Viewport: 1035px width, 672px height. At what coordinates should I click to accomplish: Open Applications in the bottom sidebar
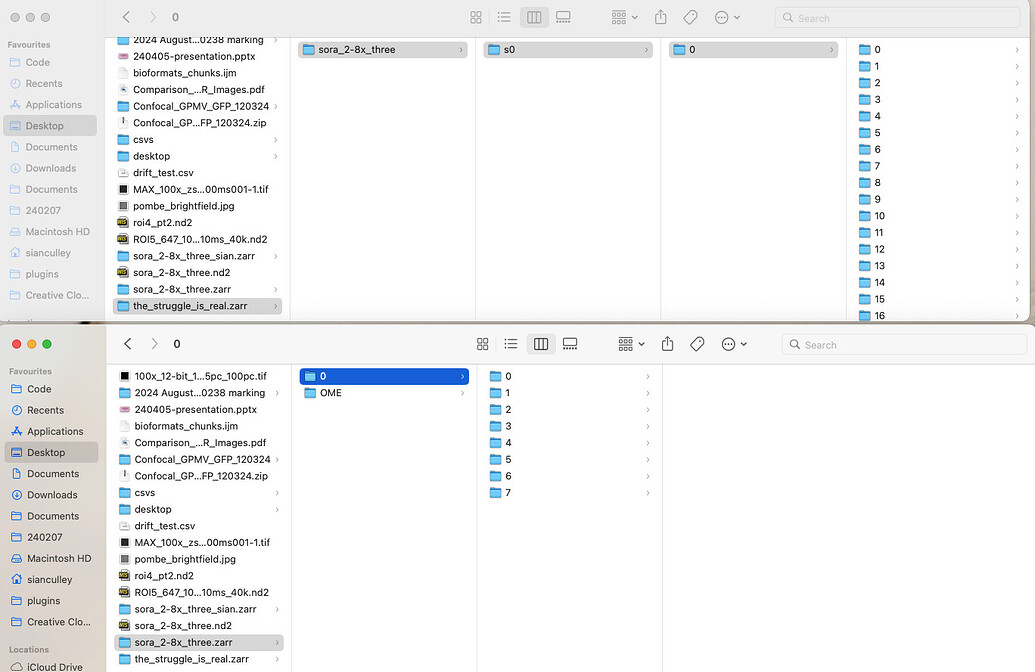pyautogui.click(x=55, y=432)
